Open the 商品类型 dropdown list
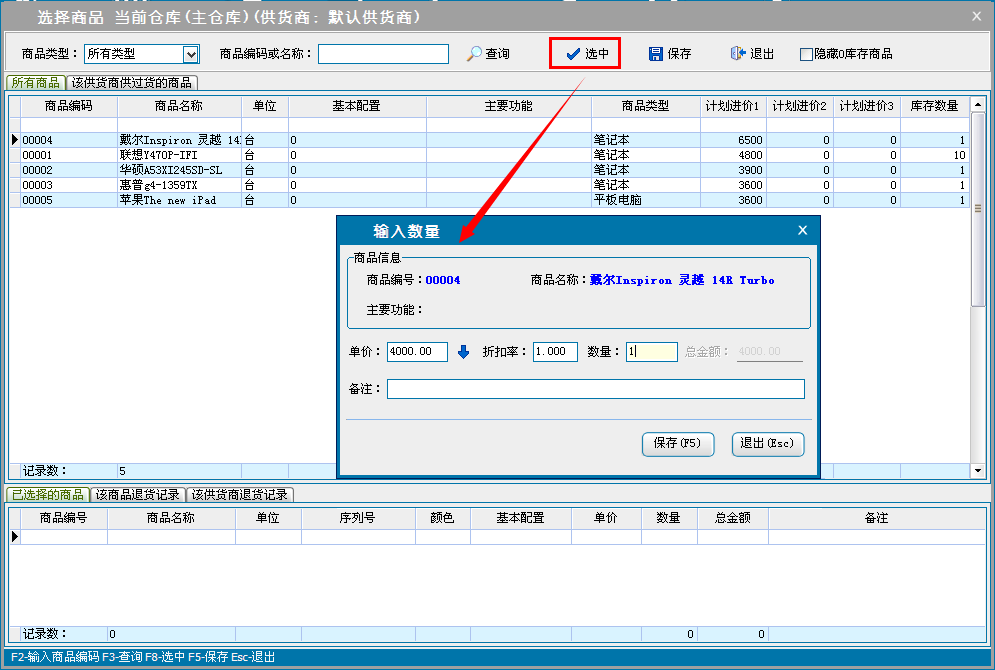Screen dimensions: 995x670 (x=191, y=54)
